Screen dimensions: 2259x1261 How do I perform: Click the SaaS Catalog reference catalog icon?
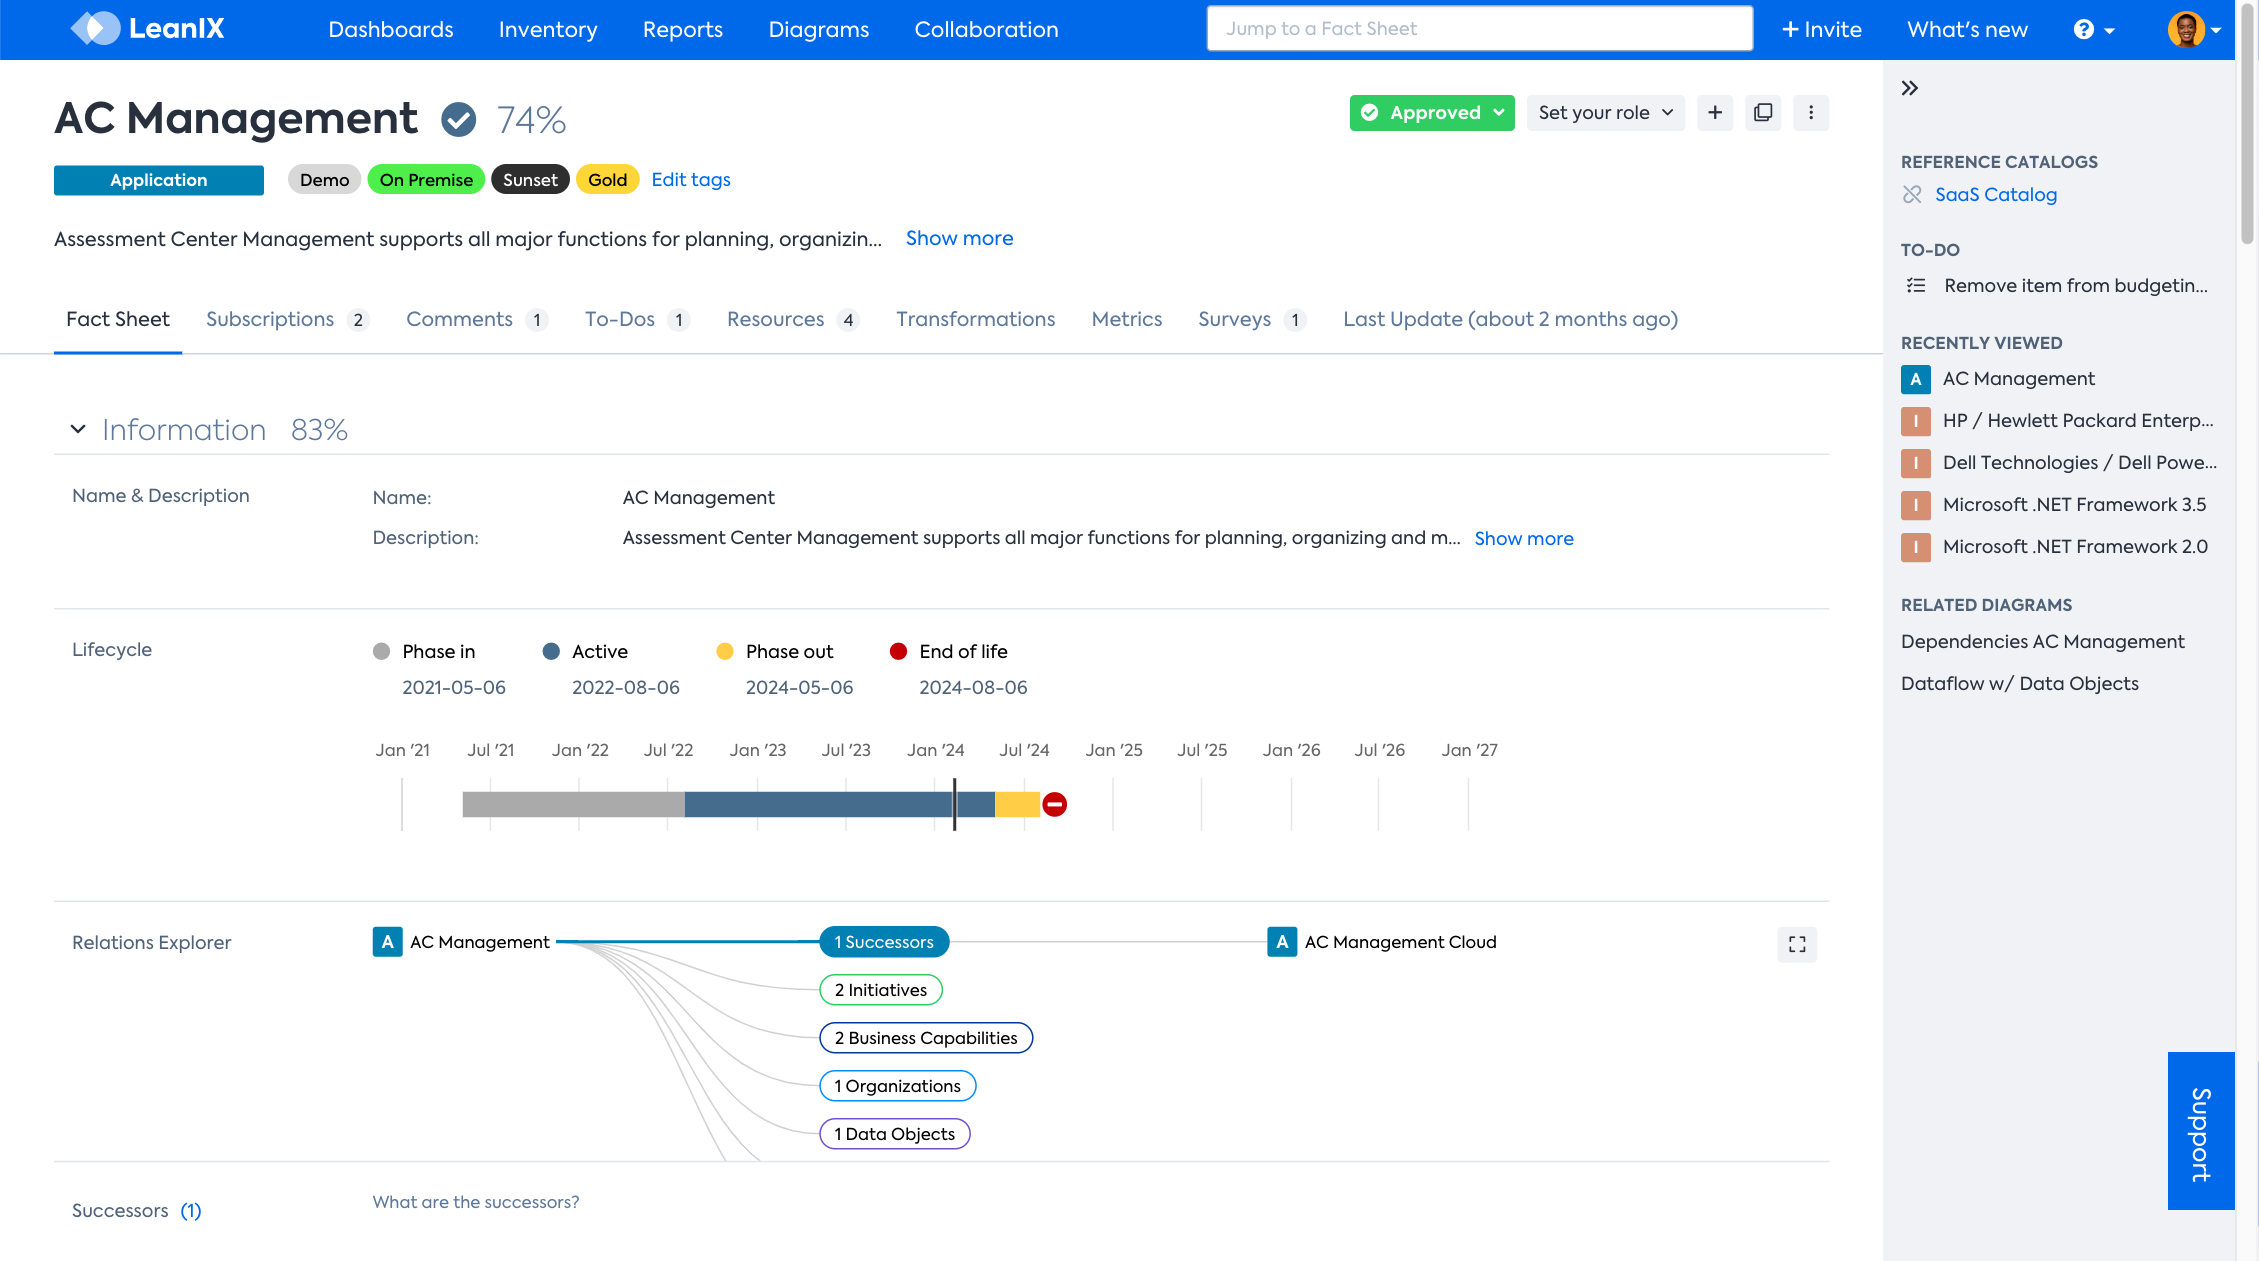click(x=1913, y=194)
